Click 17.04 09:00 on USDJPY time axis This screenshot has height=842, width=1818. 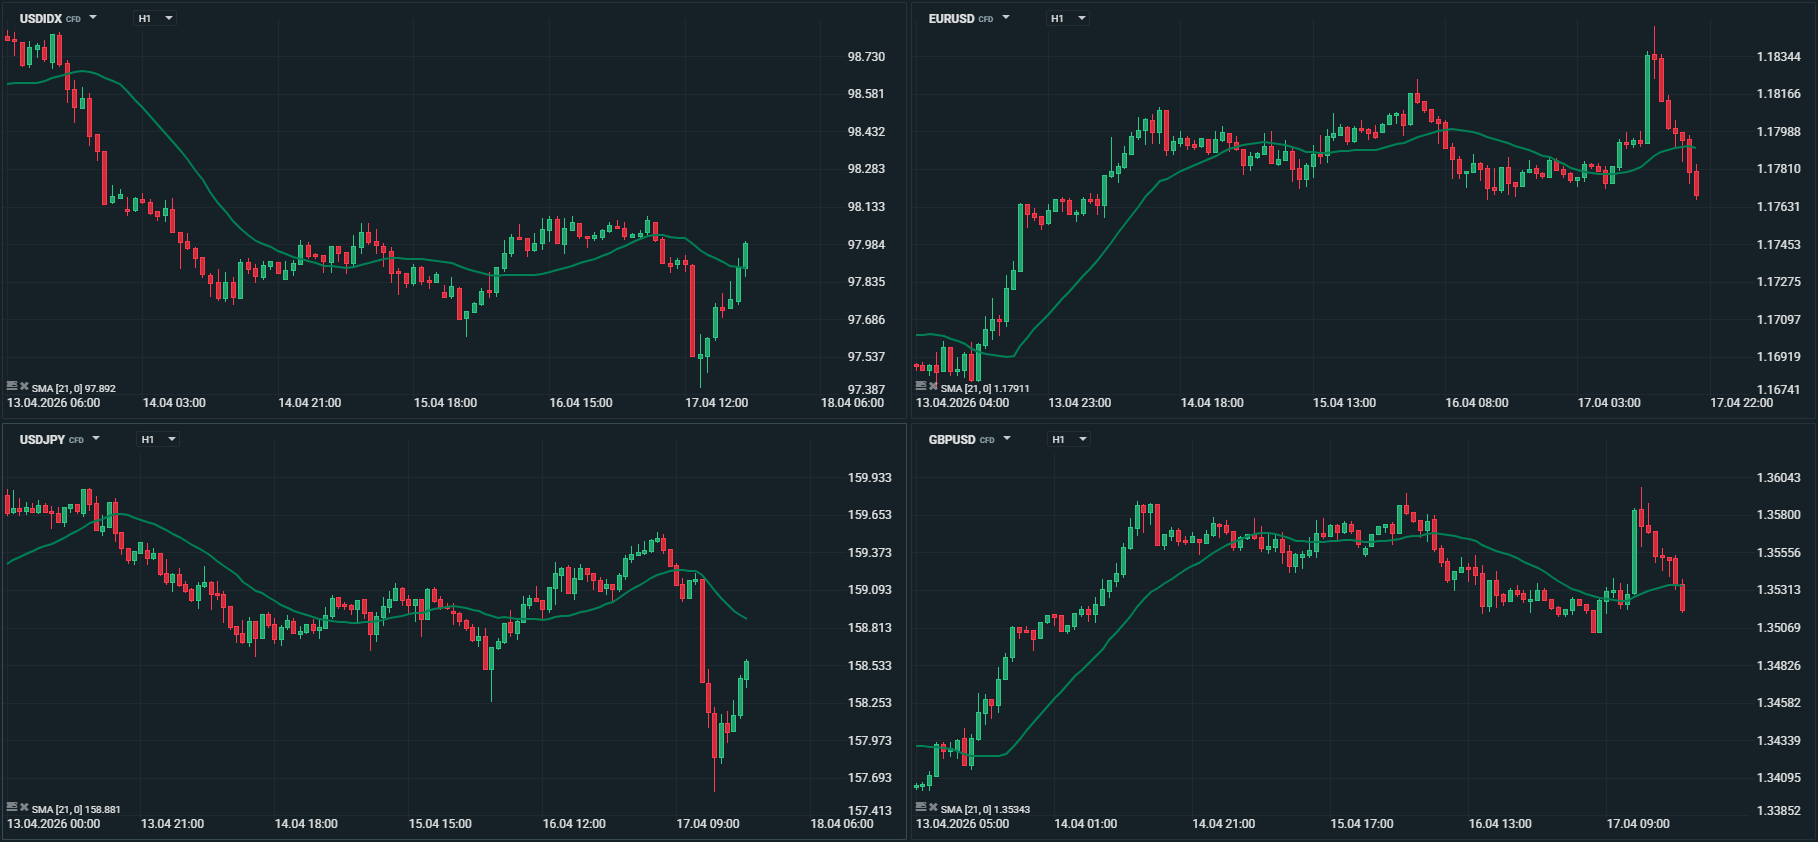tap(708, 824)
